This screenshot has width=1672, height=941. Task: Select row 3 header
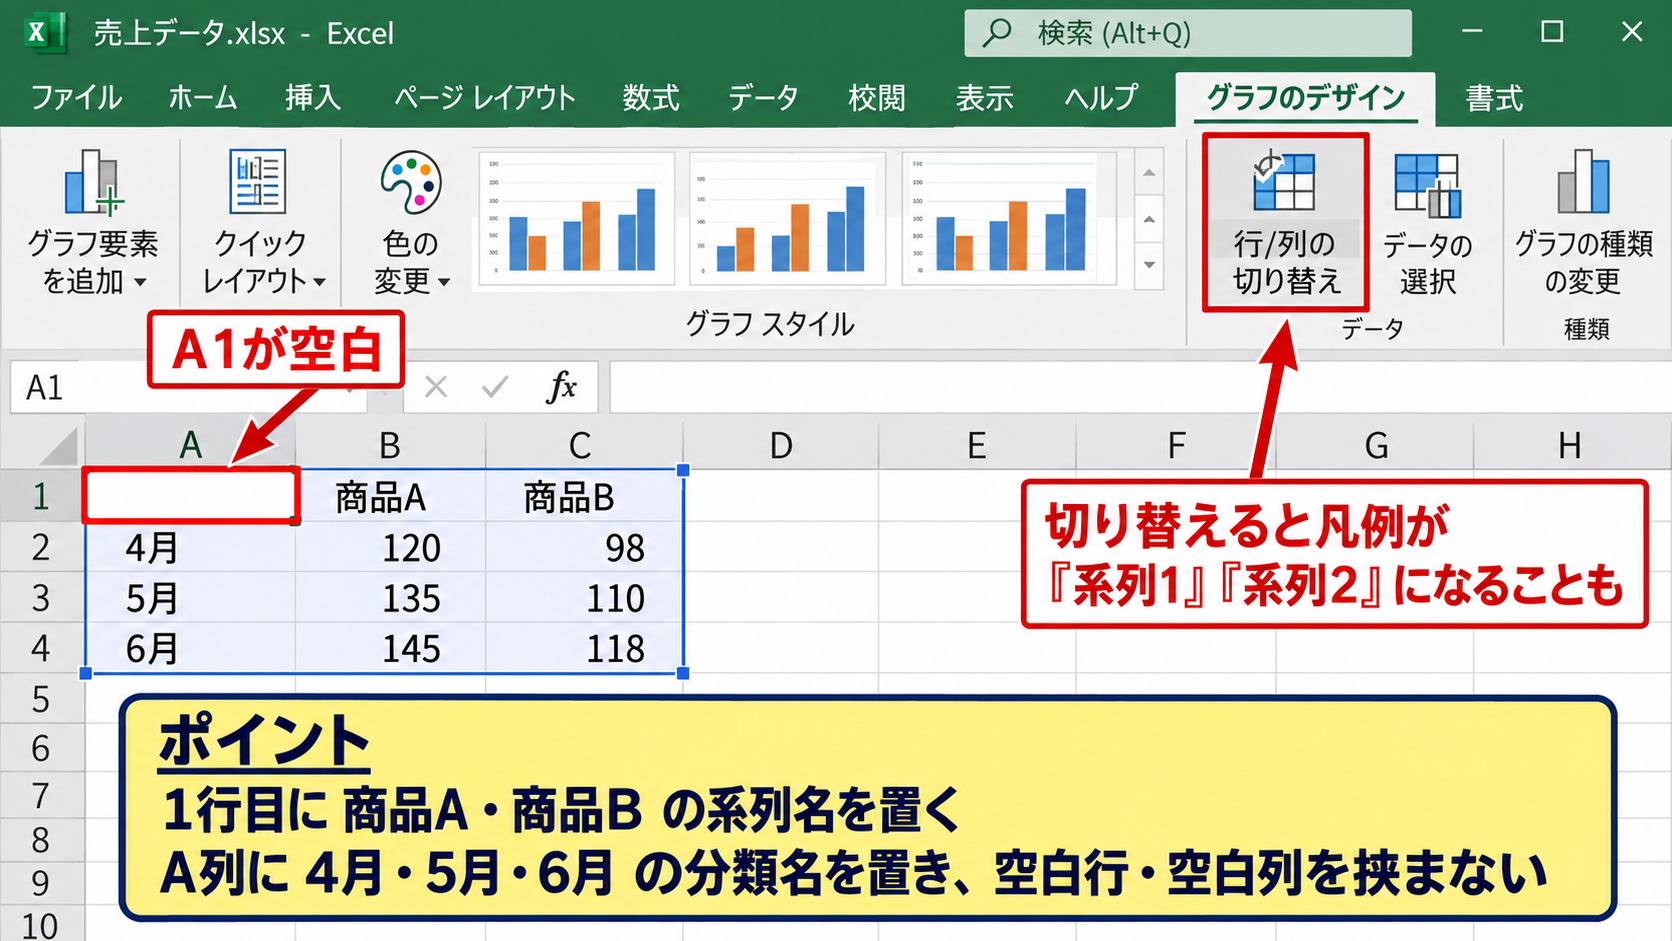(x=41, y=598)
